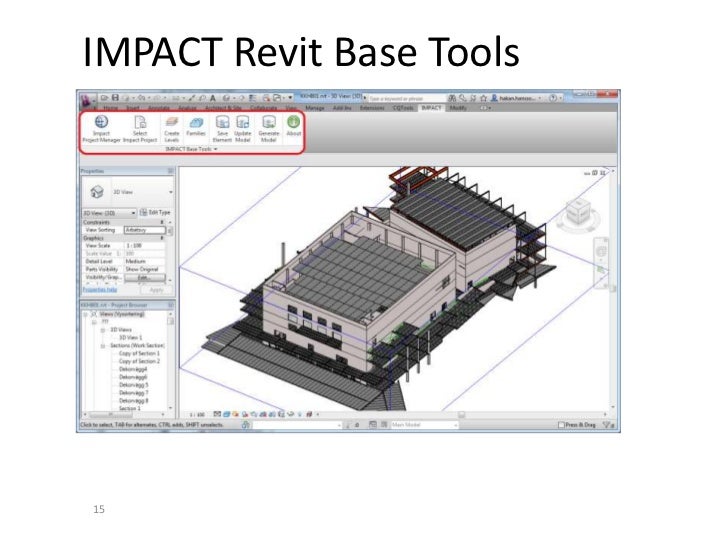Open the 3D View type selector dropdown arrow
728x546 pixels.
171,192
